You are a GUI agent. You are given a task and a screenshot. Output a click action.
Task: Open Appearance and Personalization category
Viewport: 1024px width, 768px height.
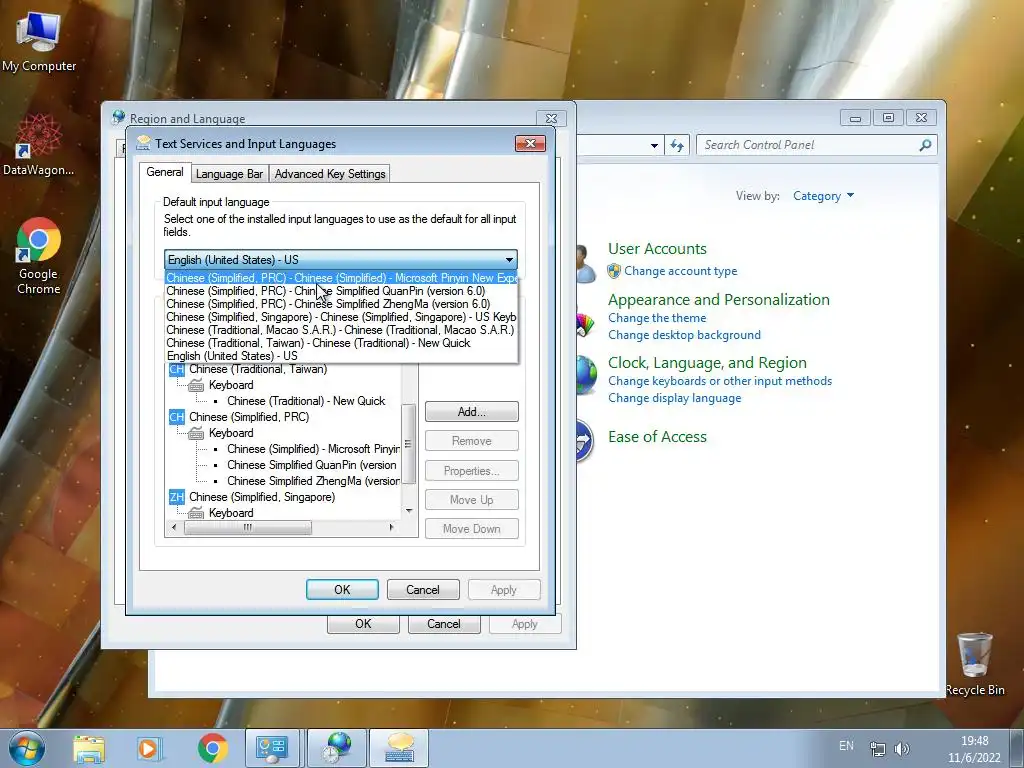718,300
